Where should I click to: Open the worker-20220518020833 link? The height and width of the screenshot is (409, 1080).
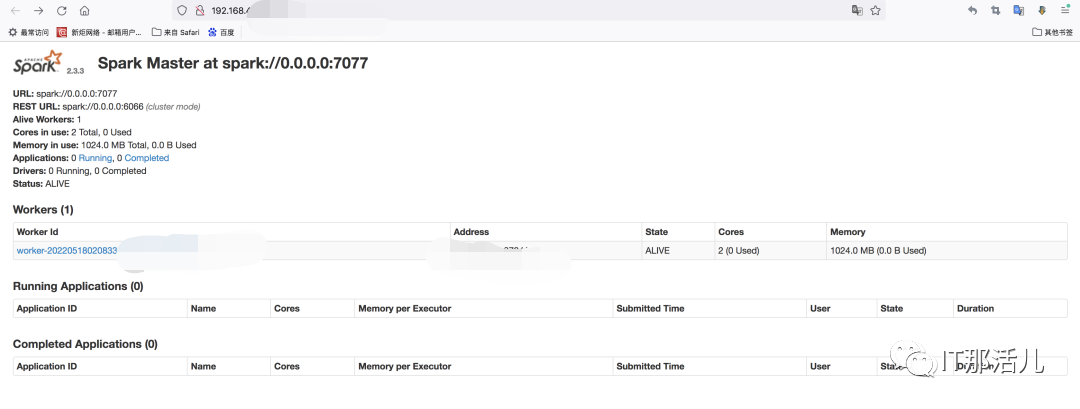click(67, 251)
